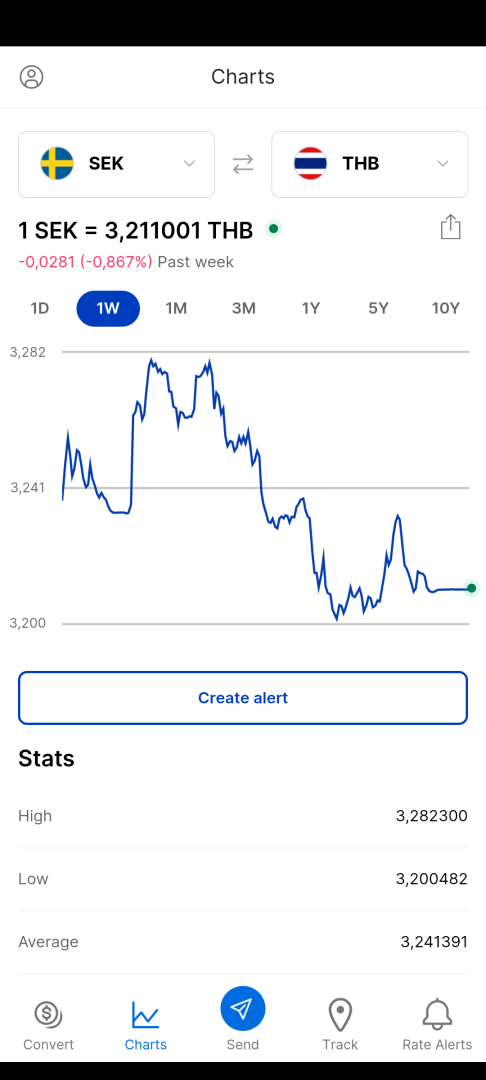Switch chart to 1Y range
This screenshot has width=486, height=1080.
tap(311, 308)
